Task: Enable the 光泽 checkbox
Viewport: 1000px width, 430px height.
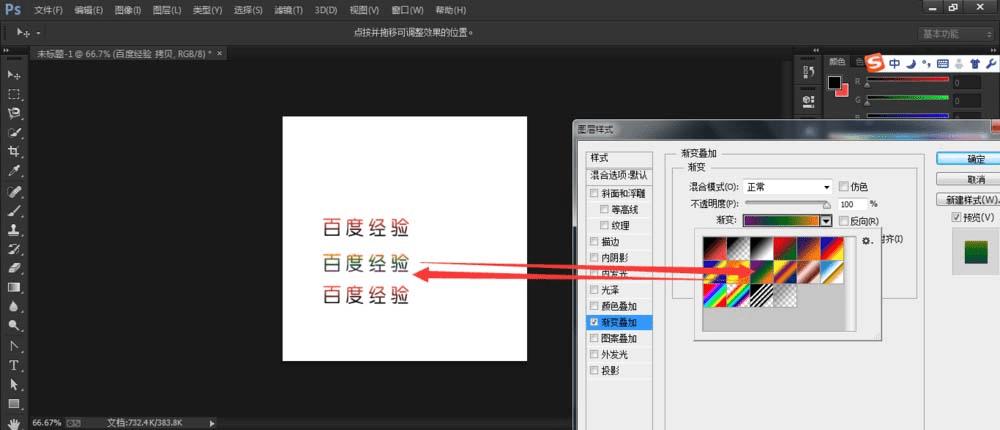Action: [594, 290]
